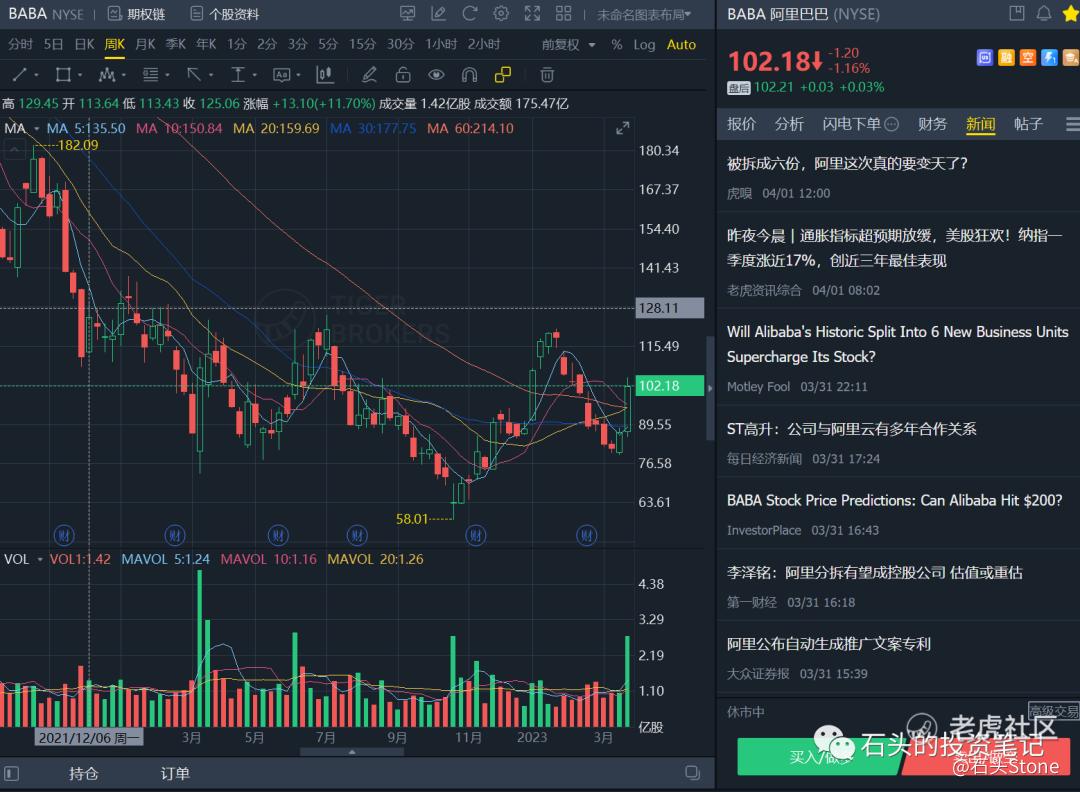Open the 报价 quotes tab

click(x=741, y=124)
